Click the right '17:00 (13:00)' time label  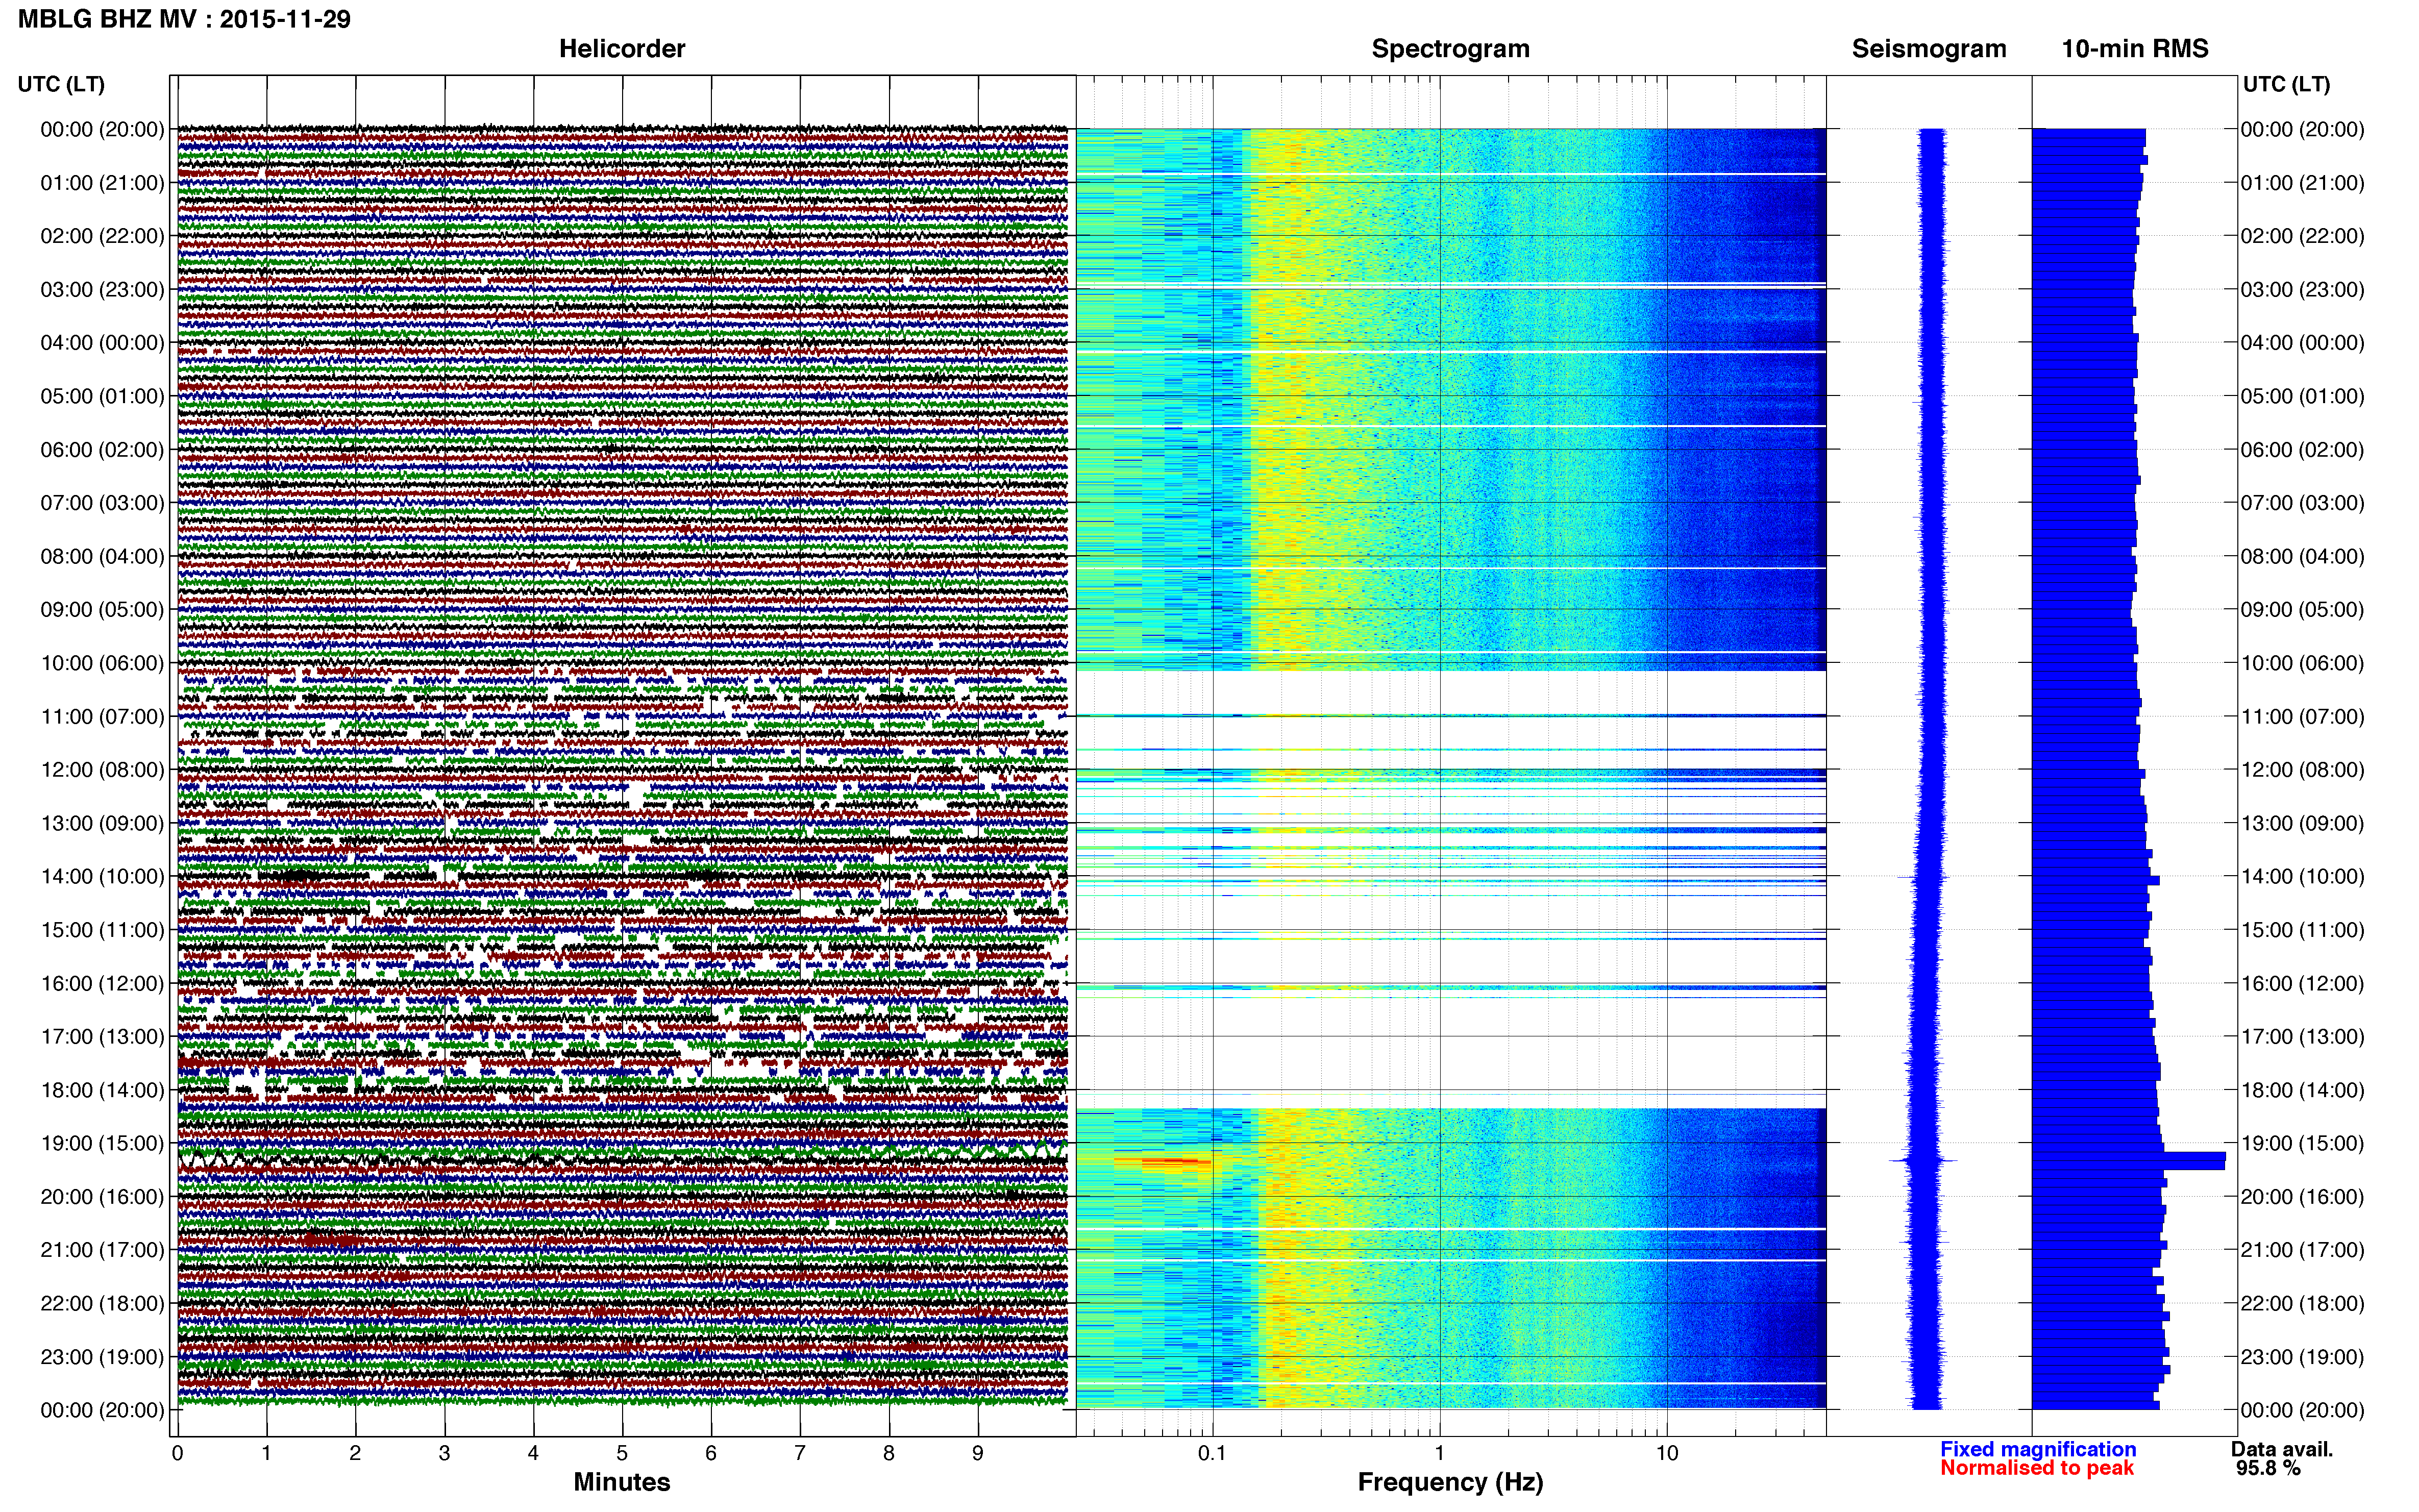[x=2302, y=1036]
